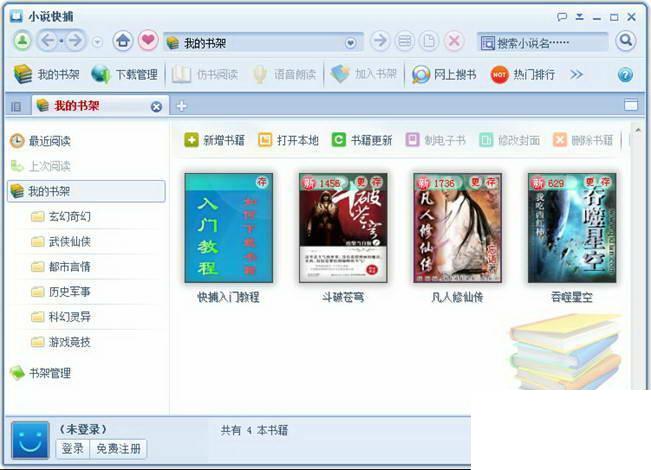The width and height of the screenshot is (651, 470).
Task: Open 书架管理 in the sidebar
Action: pos(40,373)
